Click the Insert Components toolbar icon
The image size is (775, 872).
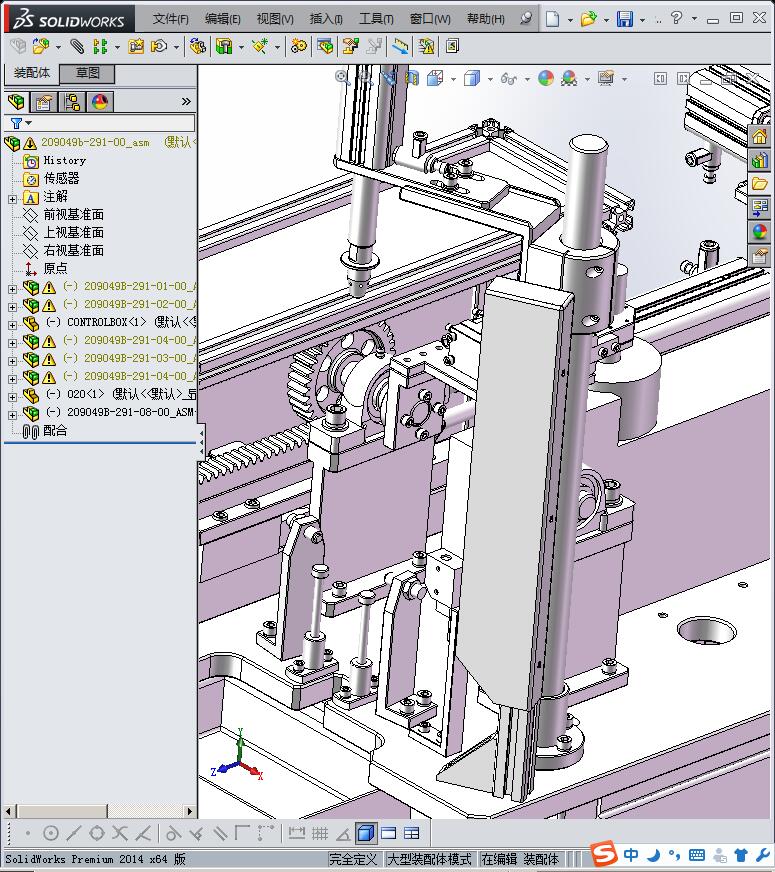pos(41,46)
